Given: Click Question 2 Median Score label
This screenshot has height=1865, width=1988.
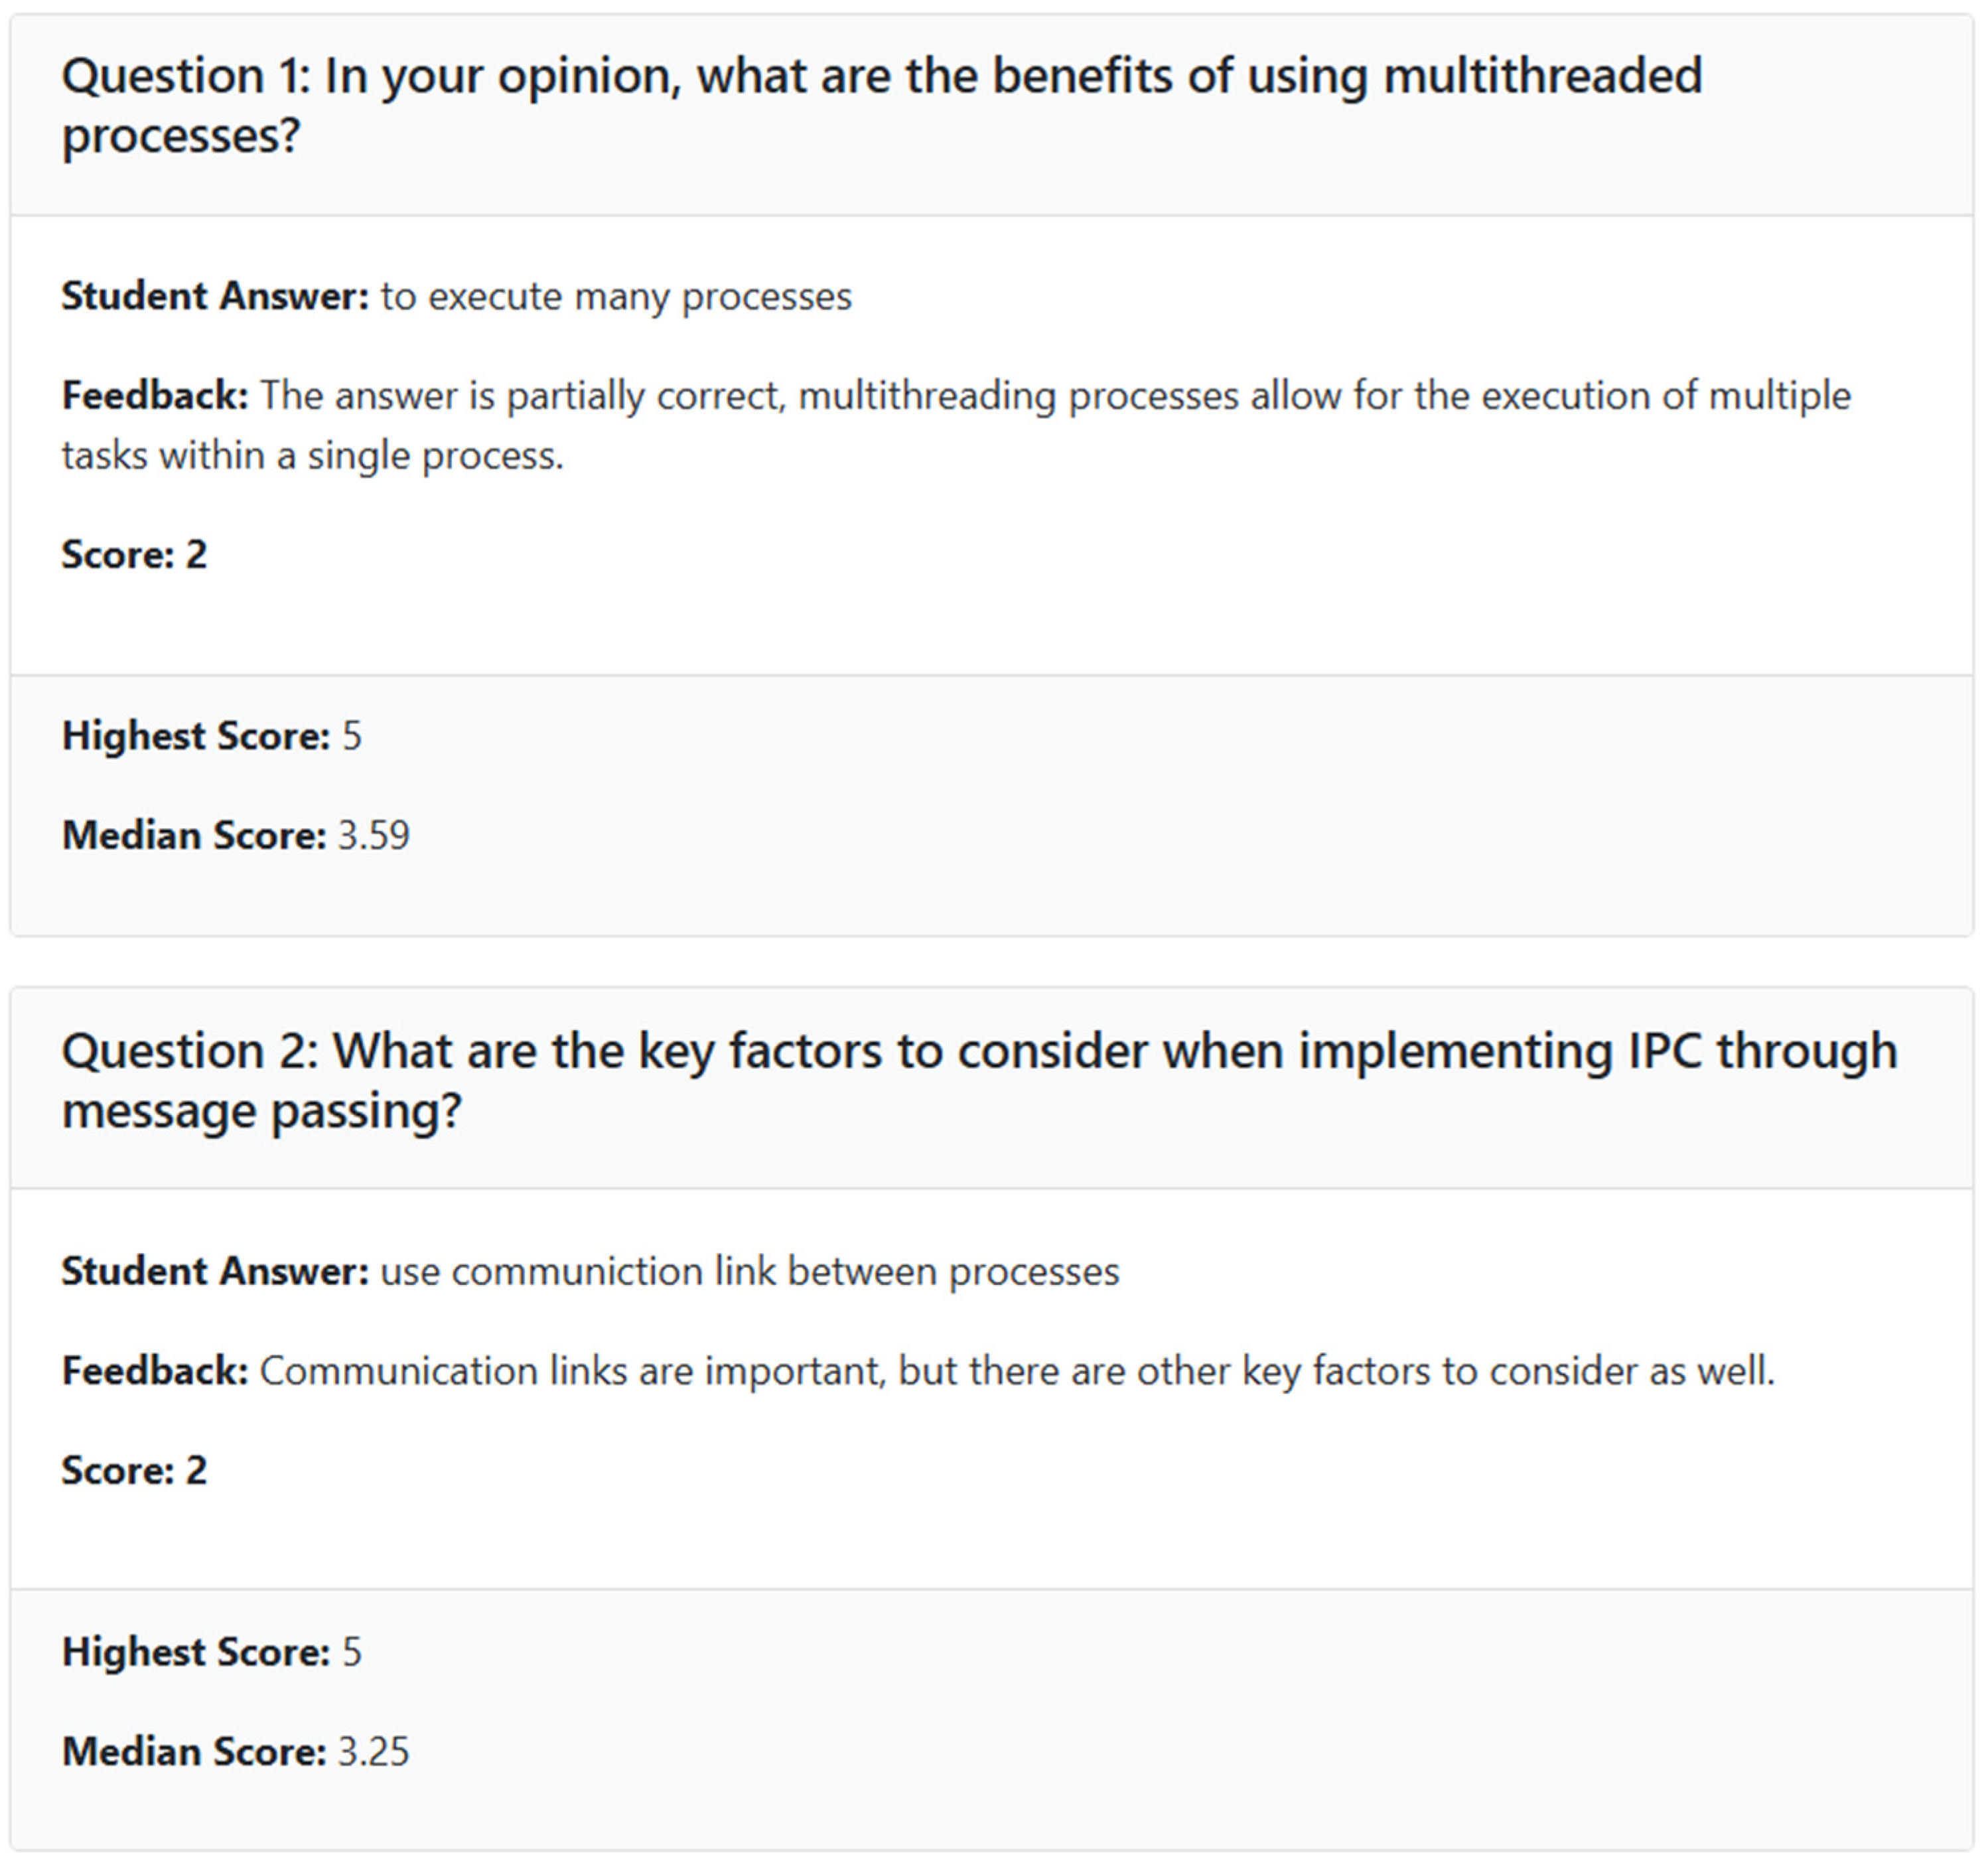Looking at the screenshot, I should tap(194, 1751).
